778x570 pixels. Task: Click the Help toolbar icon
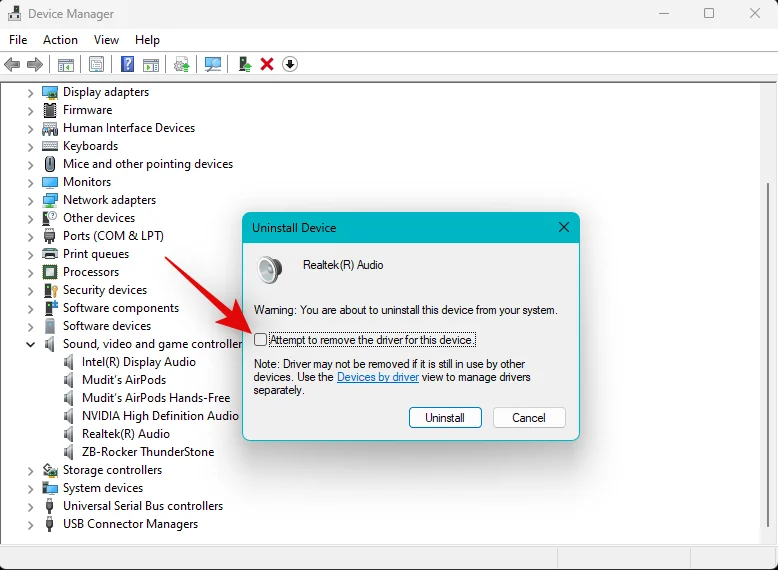tap(127, 64)
